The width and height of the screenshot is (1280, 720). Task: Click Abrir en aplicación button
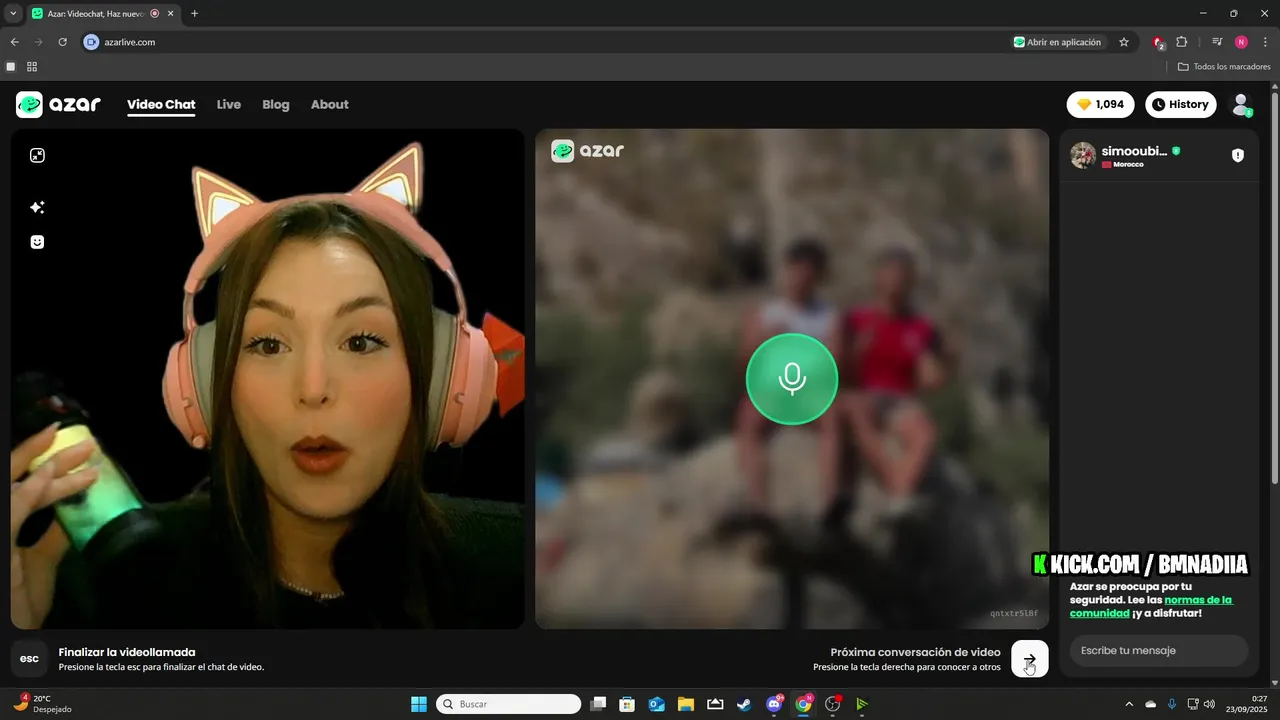click(x=1057, y=42)
